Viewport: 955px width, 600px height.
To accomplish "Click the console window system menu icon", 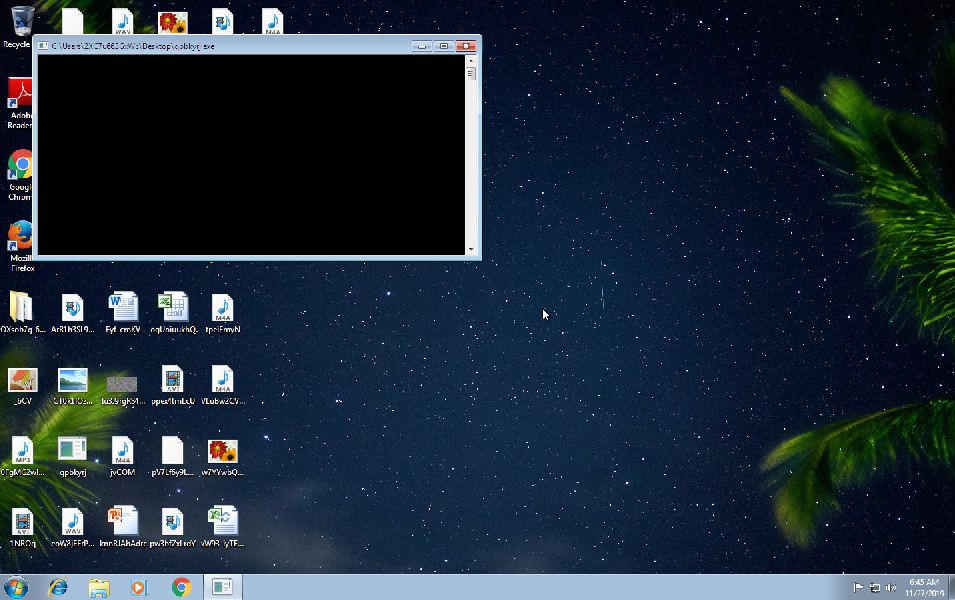I will [x=43, y=46].
